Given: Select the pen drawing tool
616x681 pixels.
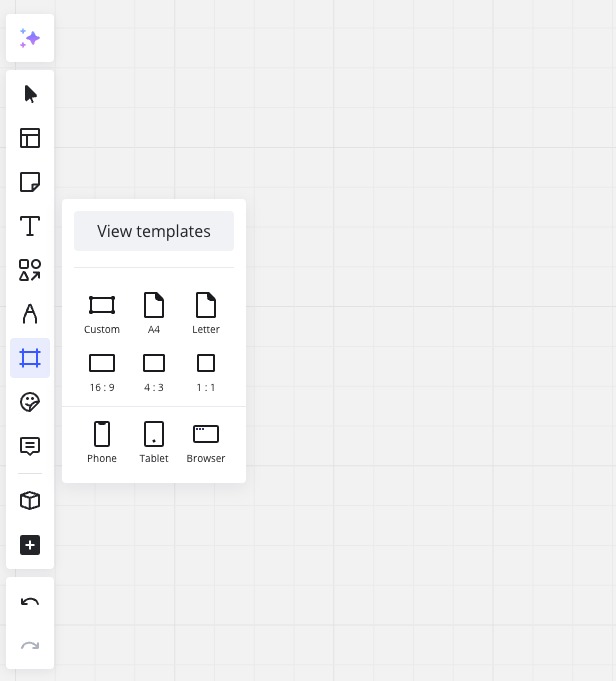Looking at the screenshot, I should 30,314.
